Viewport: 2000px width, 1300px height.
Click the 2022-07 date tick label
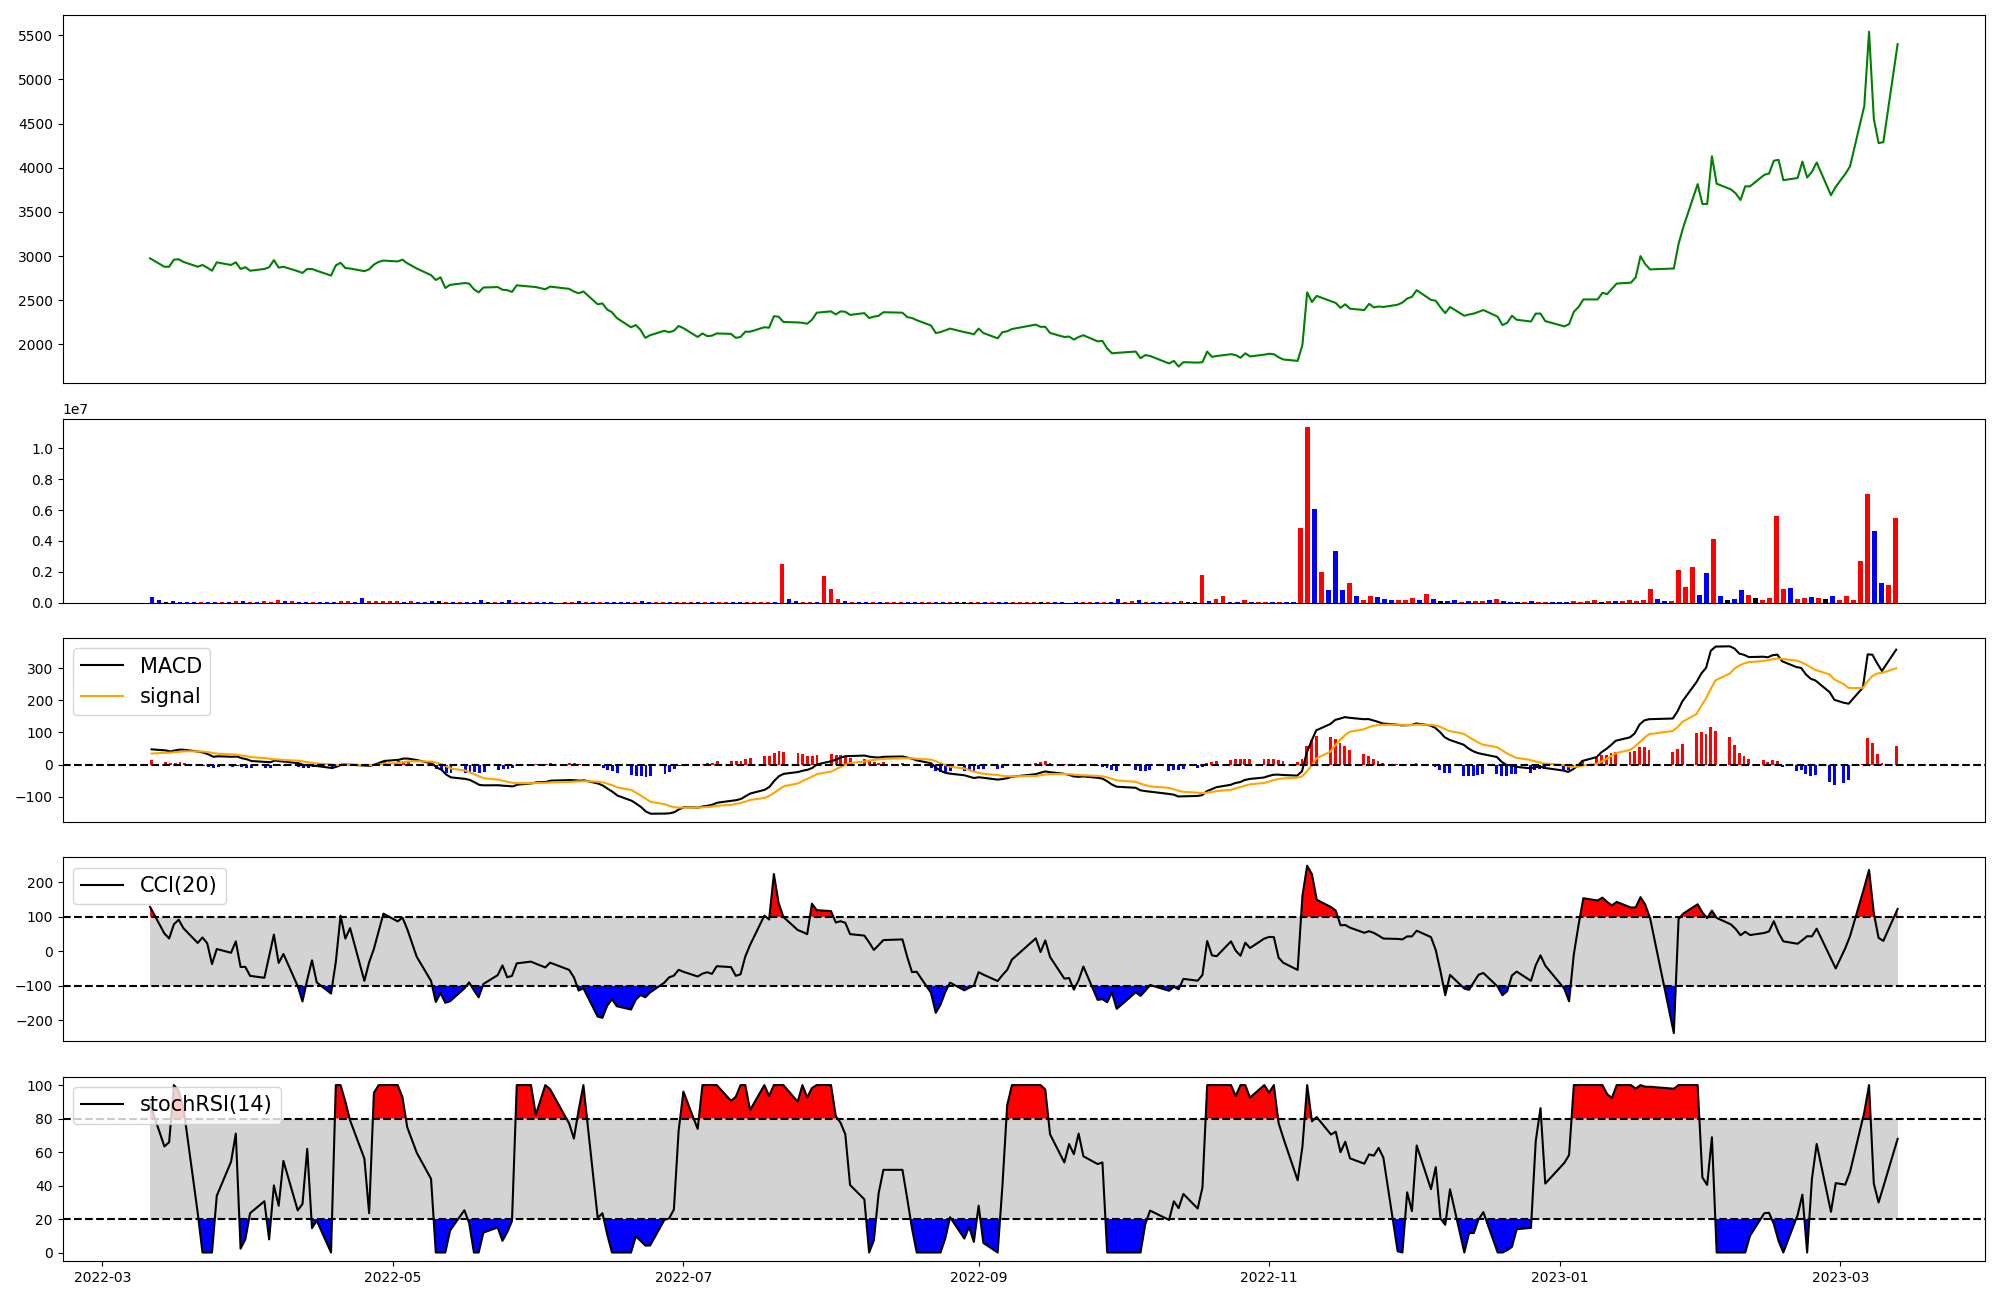click(684, 1277)
